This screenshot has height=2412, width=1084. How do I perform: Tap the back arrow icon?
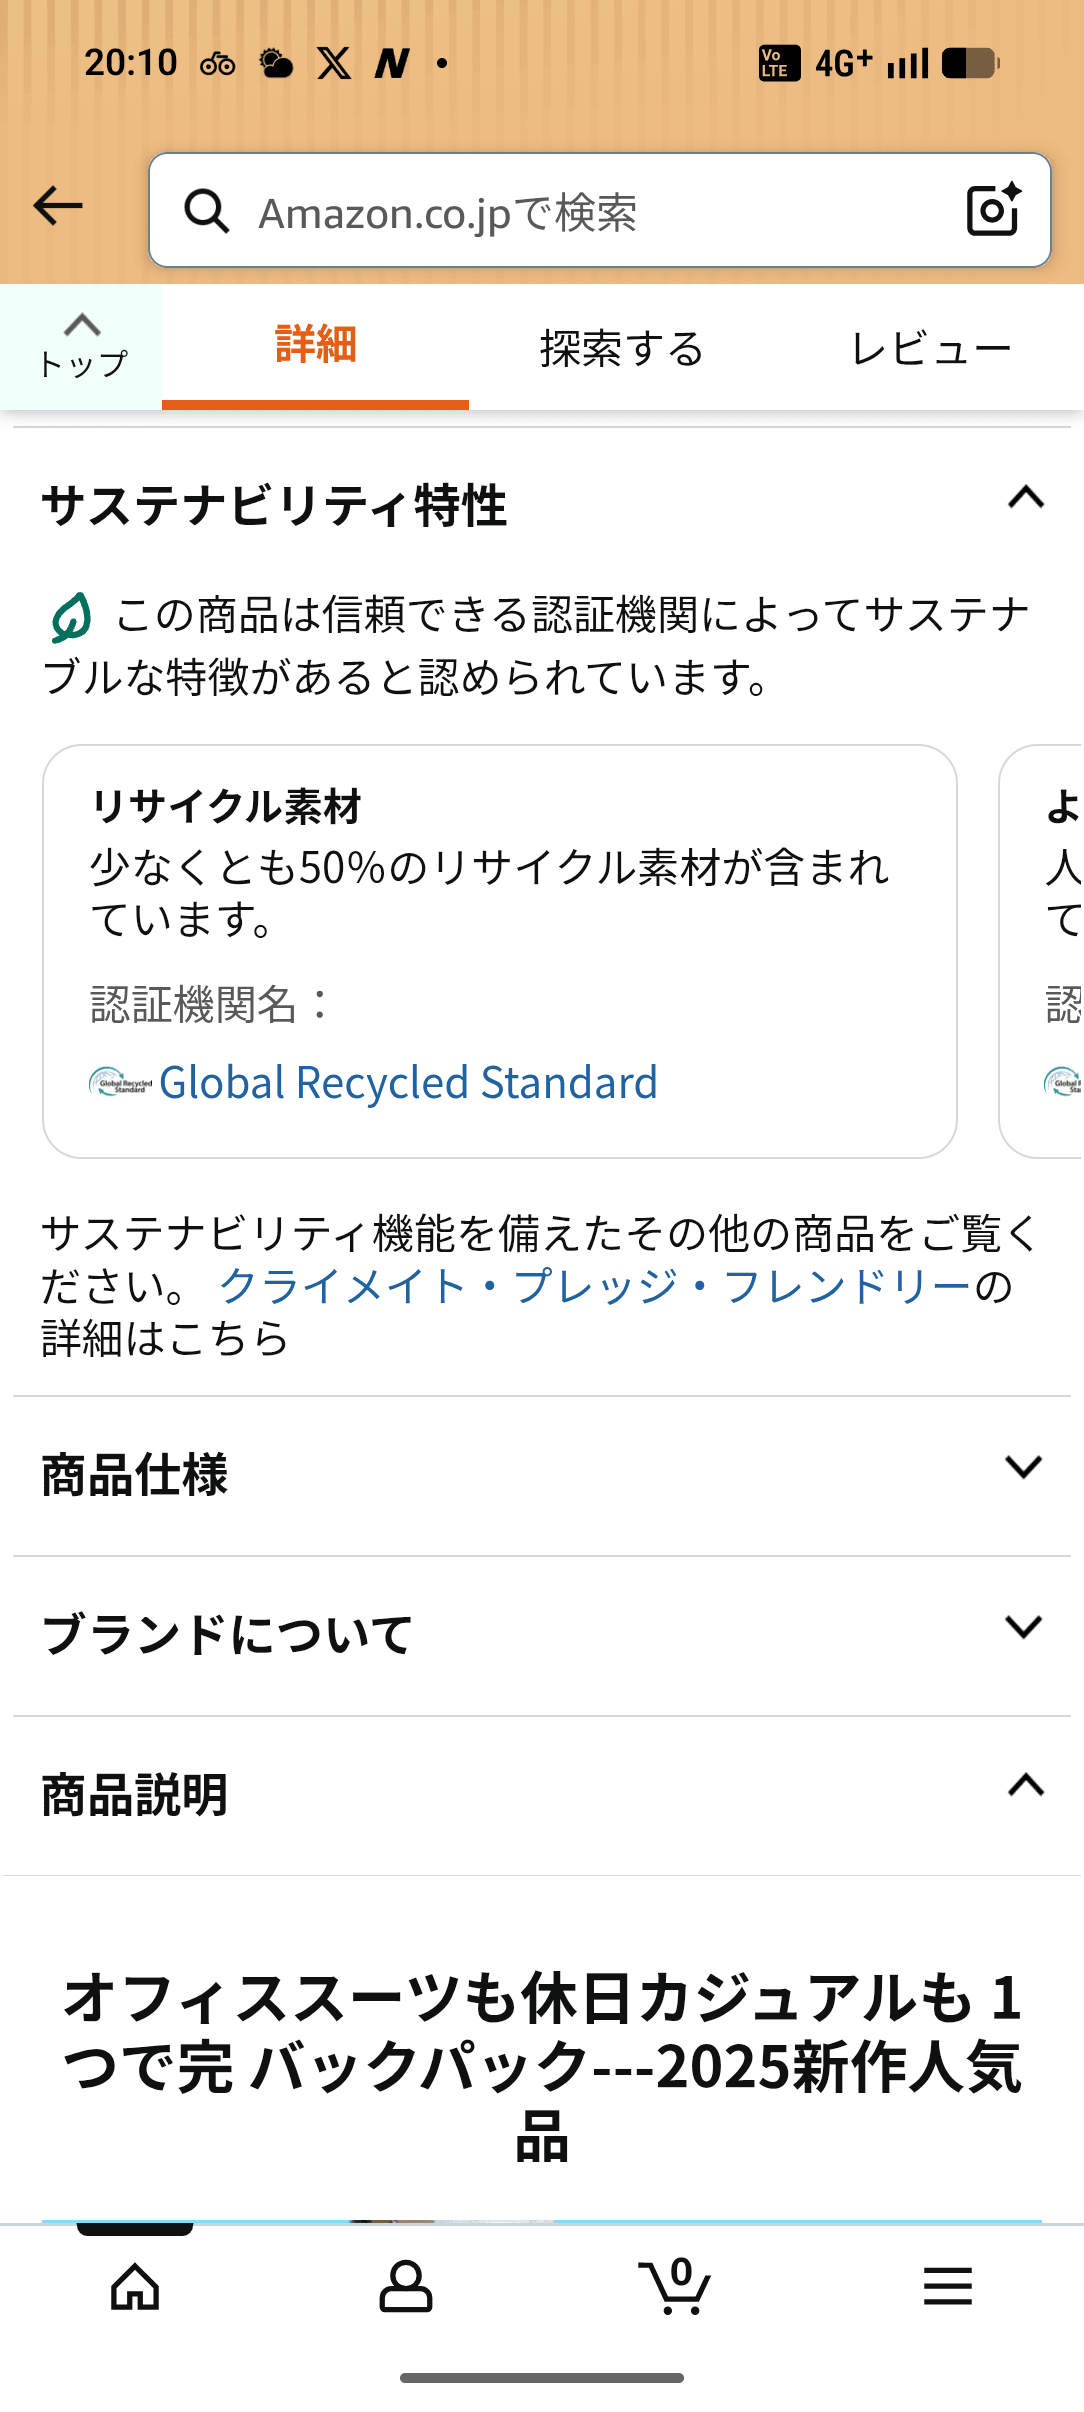click(58, 207)
